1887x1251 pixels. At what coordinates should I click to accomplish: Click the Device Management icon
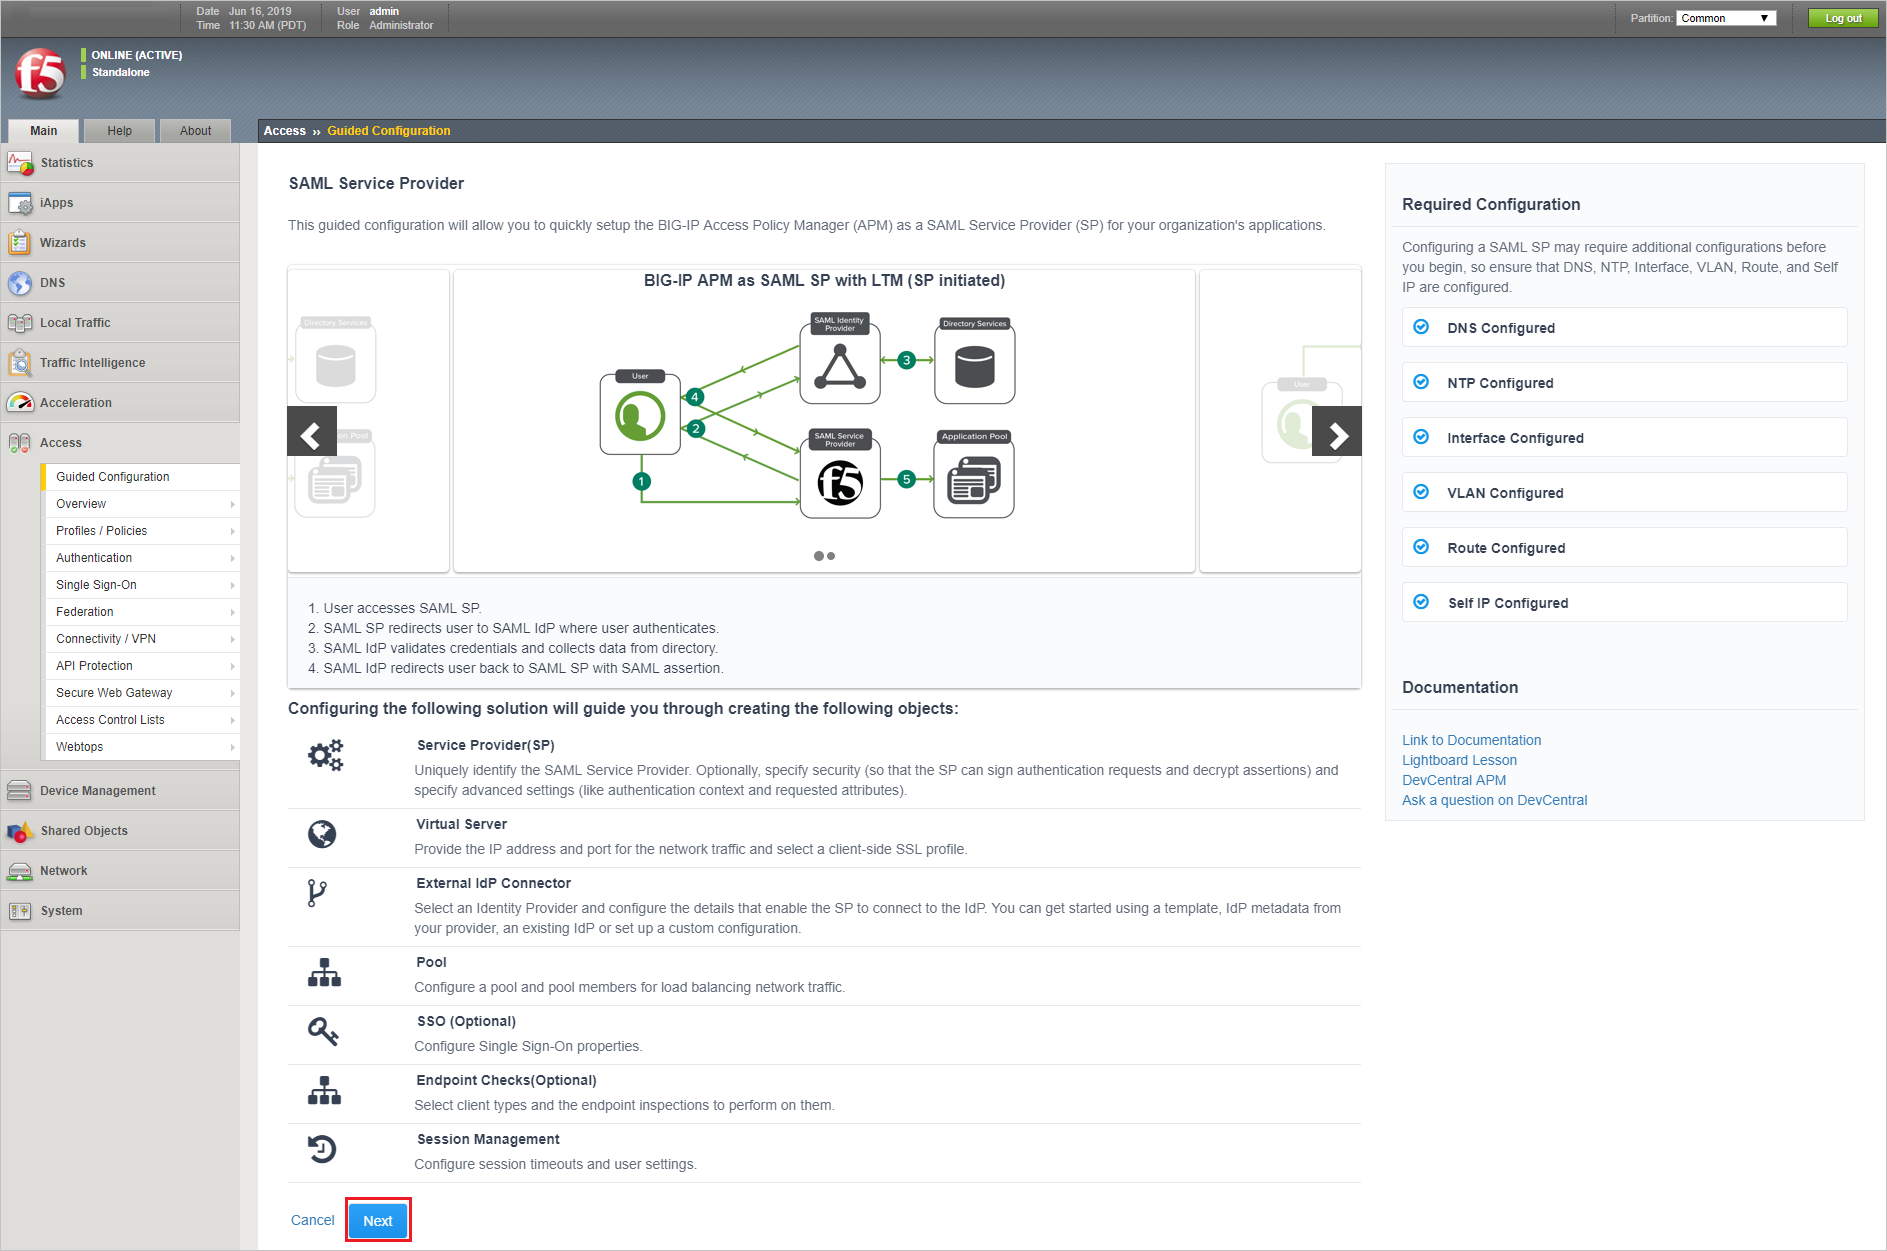[x=20, y=791]
